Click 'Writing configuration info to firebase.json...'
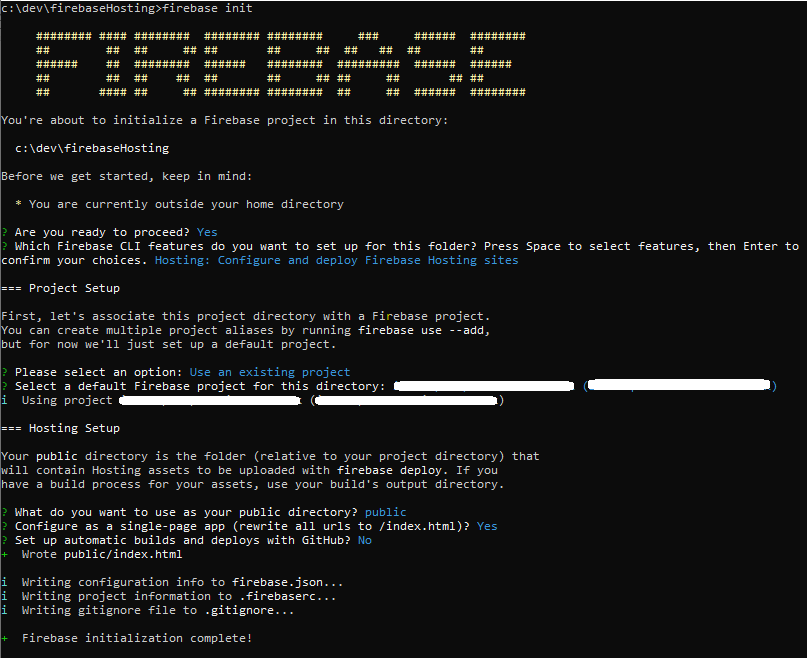The width and height of the screenshot is (808, 658). [x=182, y=582]
